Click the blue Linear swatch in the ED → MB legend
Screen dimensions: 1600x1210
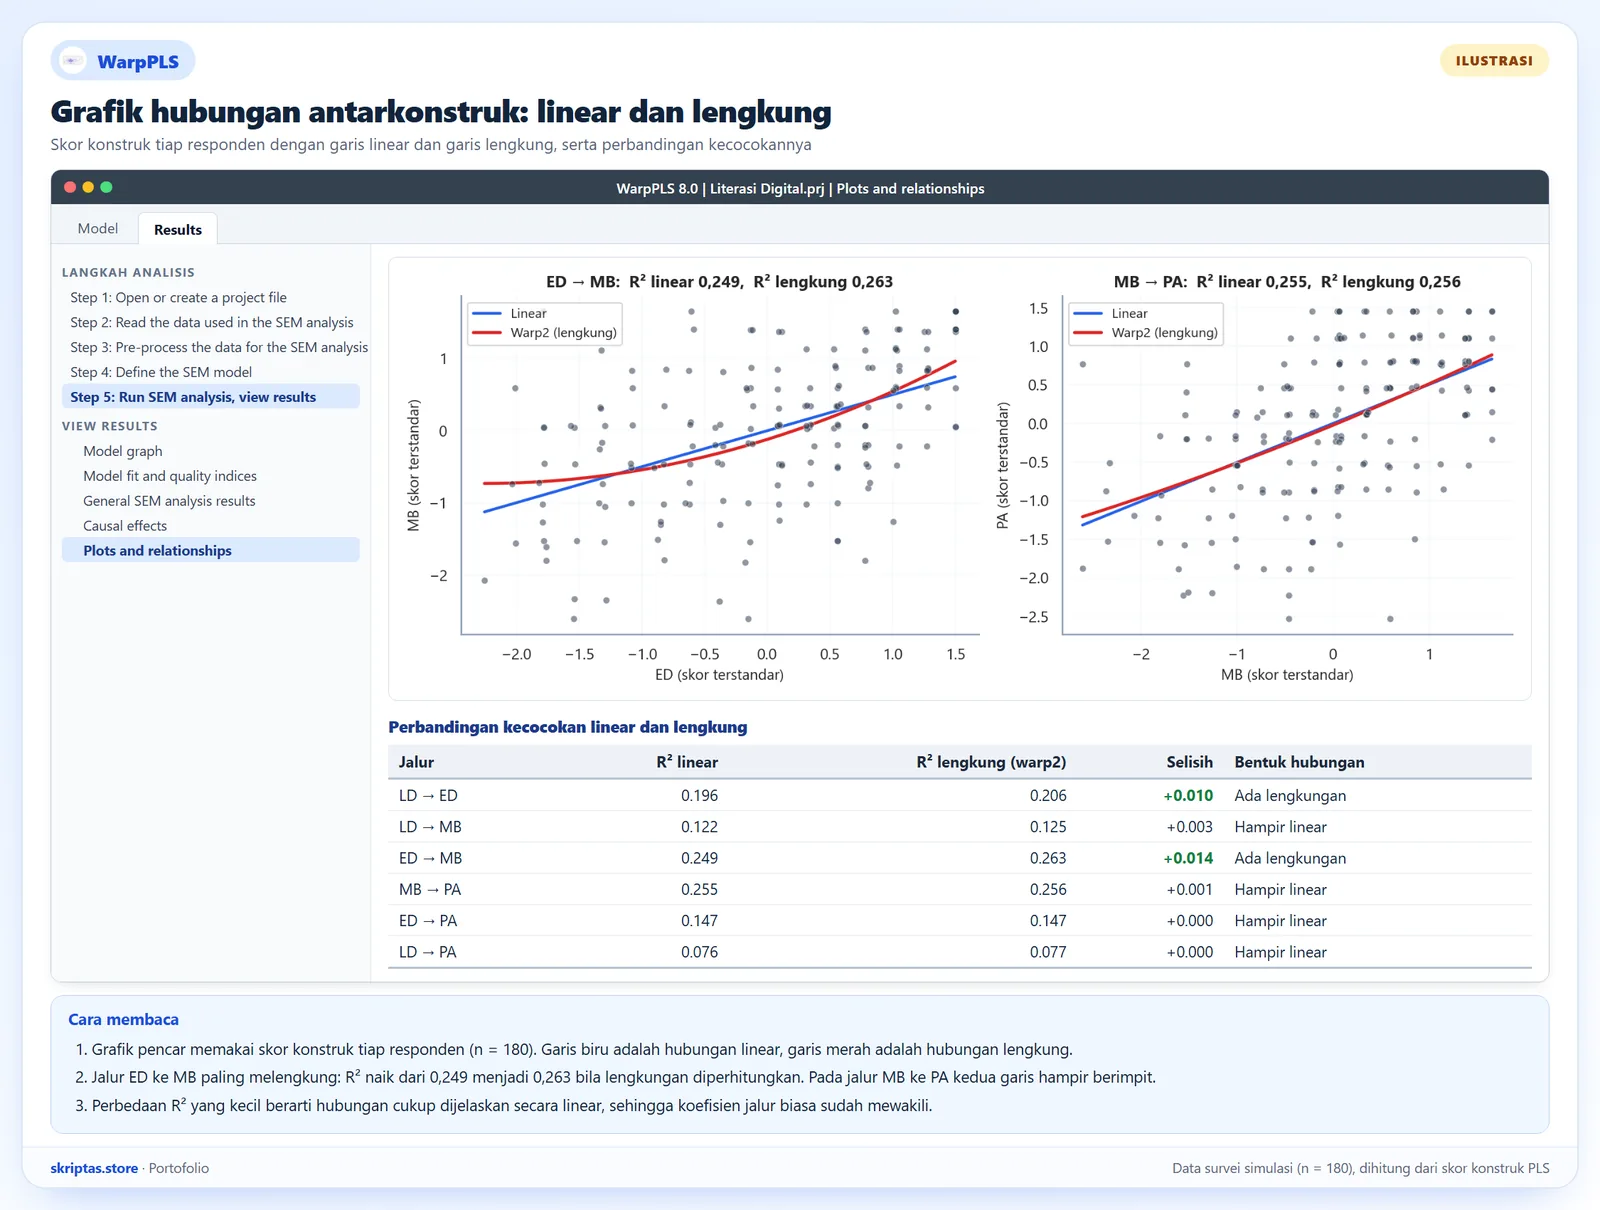(x=486, y=313)
